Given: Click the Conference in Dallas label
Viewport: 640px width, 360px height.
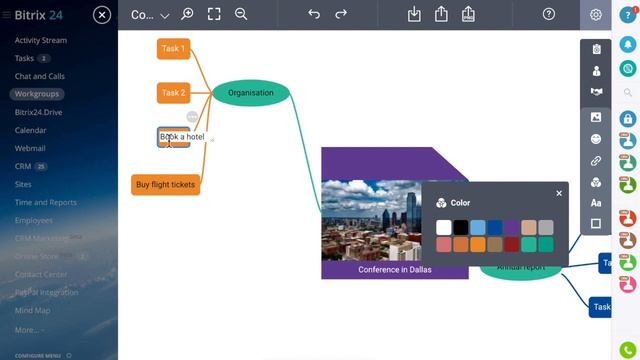Looking at the screenshot, I should click(x=395, y=270).
